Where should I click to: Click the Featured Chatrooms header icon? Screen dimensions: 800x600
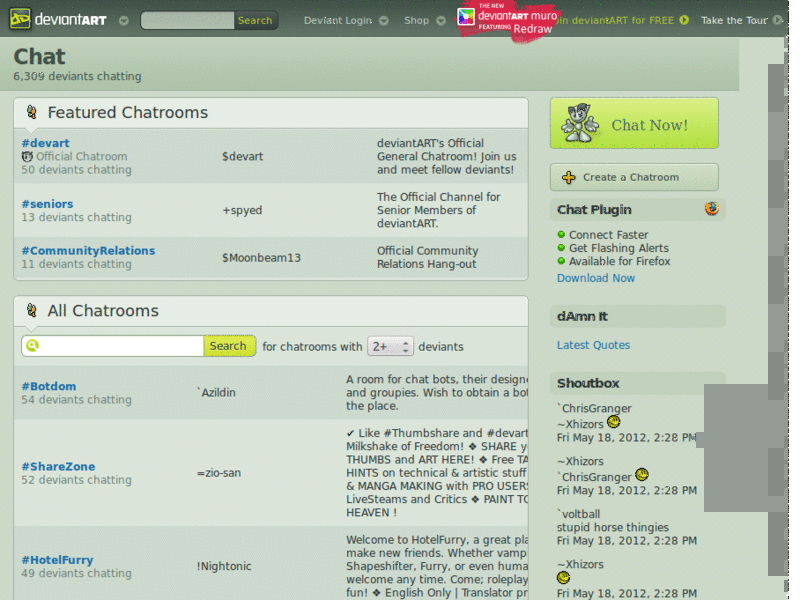click(x=32, y=112)
